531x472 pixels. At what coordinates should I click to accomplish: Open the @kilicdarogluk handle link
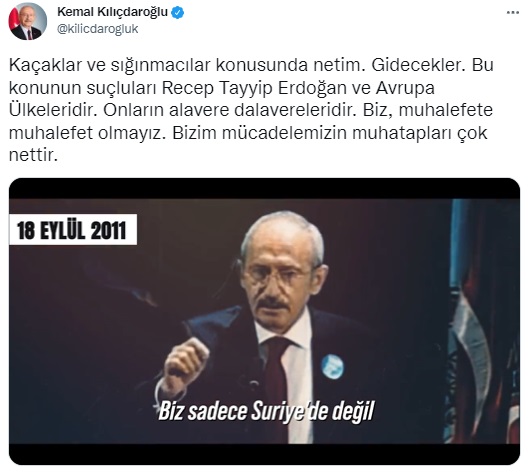pyautogui.click(x=98, y=29)
